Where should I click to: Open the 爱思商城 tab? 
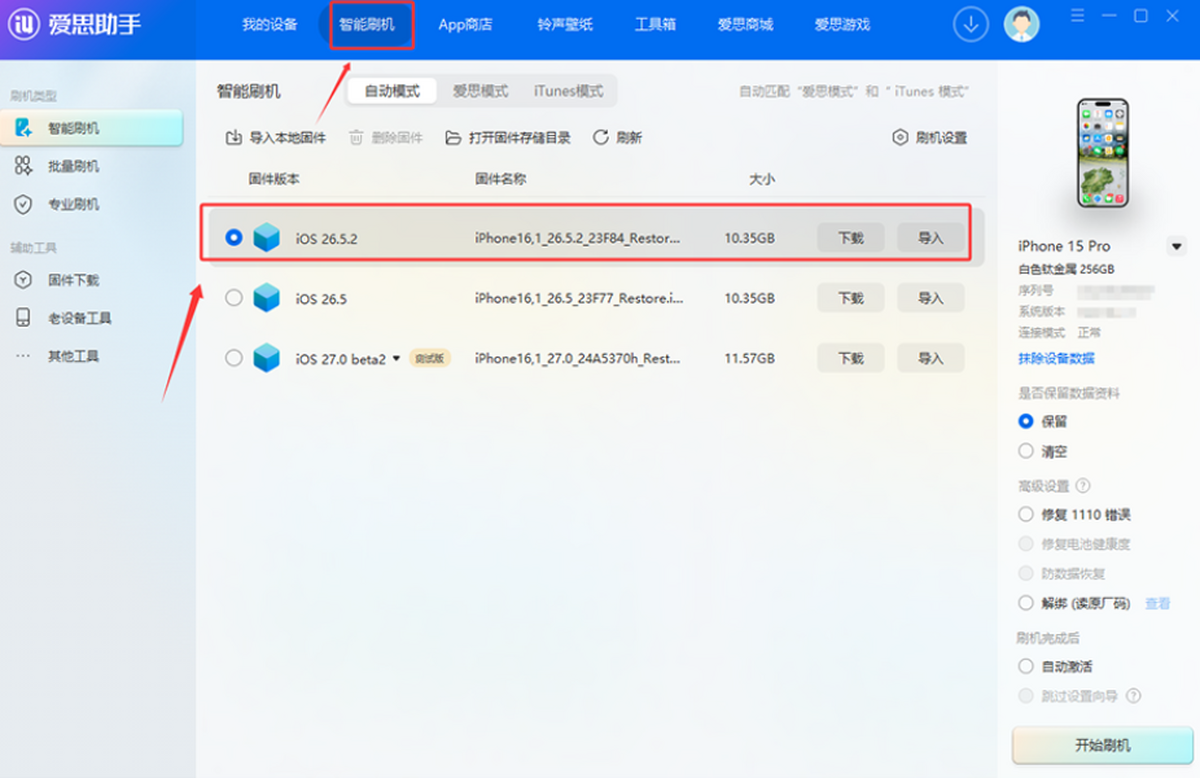pos(745,25)
